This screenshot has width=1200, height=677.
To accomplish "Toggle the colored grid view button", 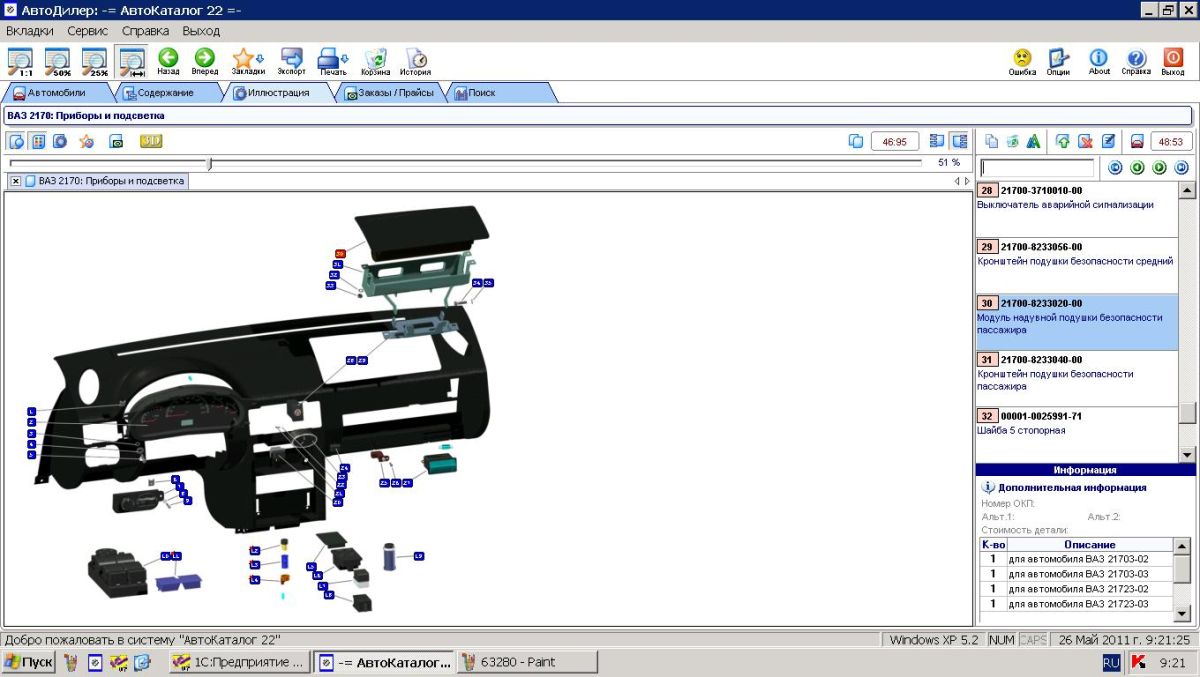I will pos(39,141).
